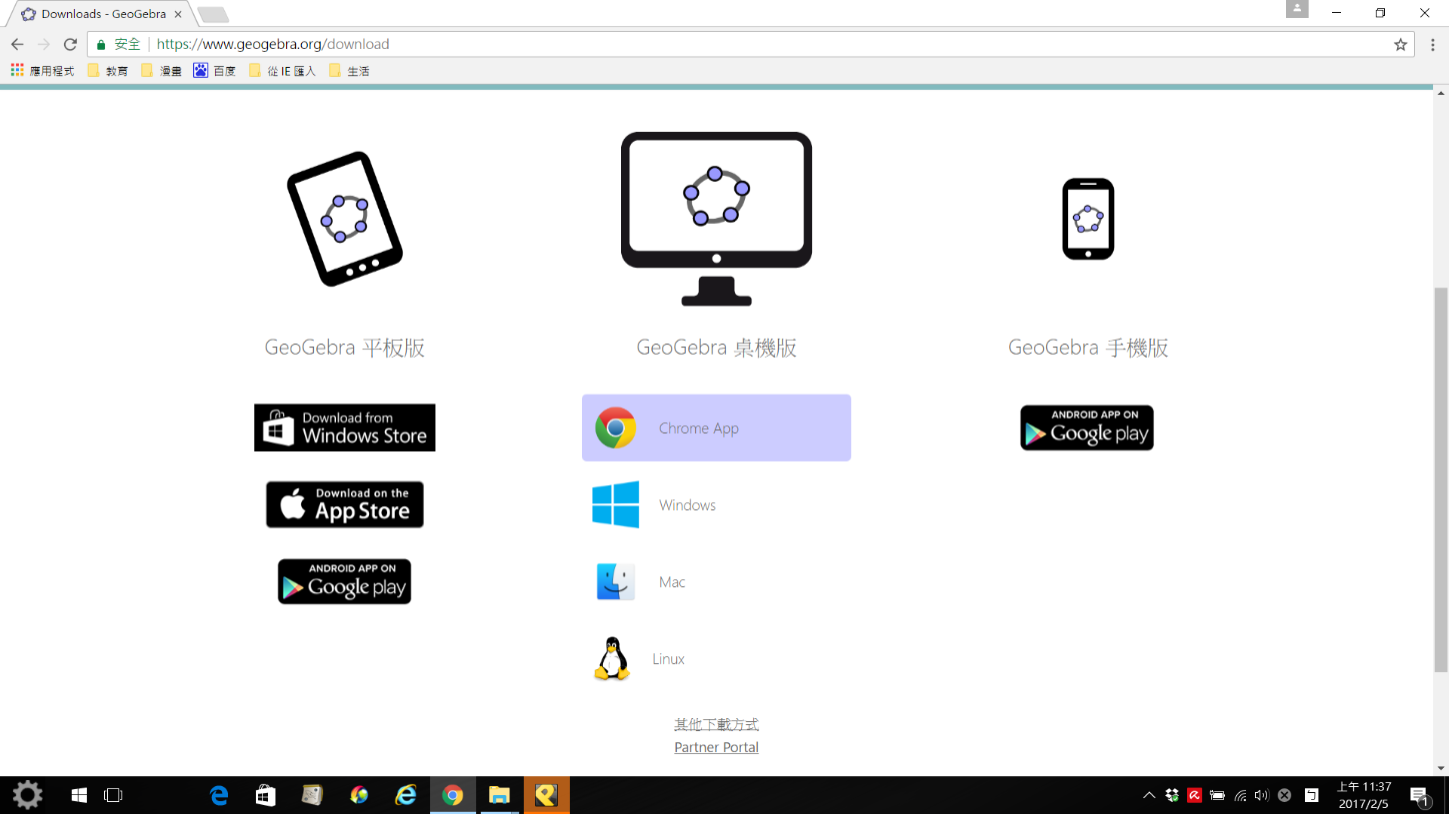Choose the Mac download text link
The width and height of the screenshot is (1449, 814).
(672, 582)
